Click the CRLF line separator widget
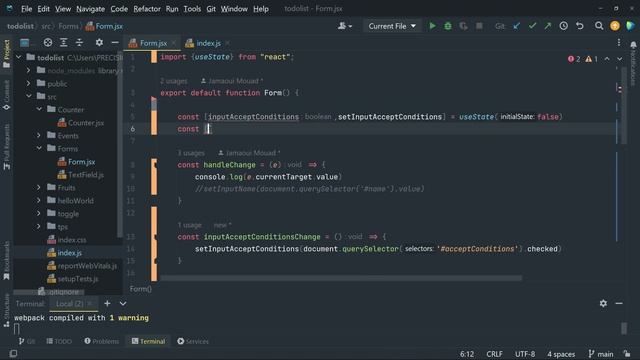Viewport: 640px width, 360px height. (x=494, y=354)
